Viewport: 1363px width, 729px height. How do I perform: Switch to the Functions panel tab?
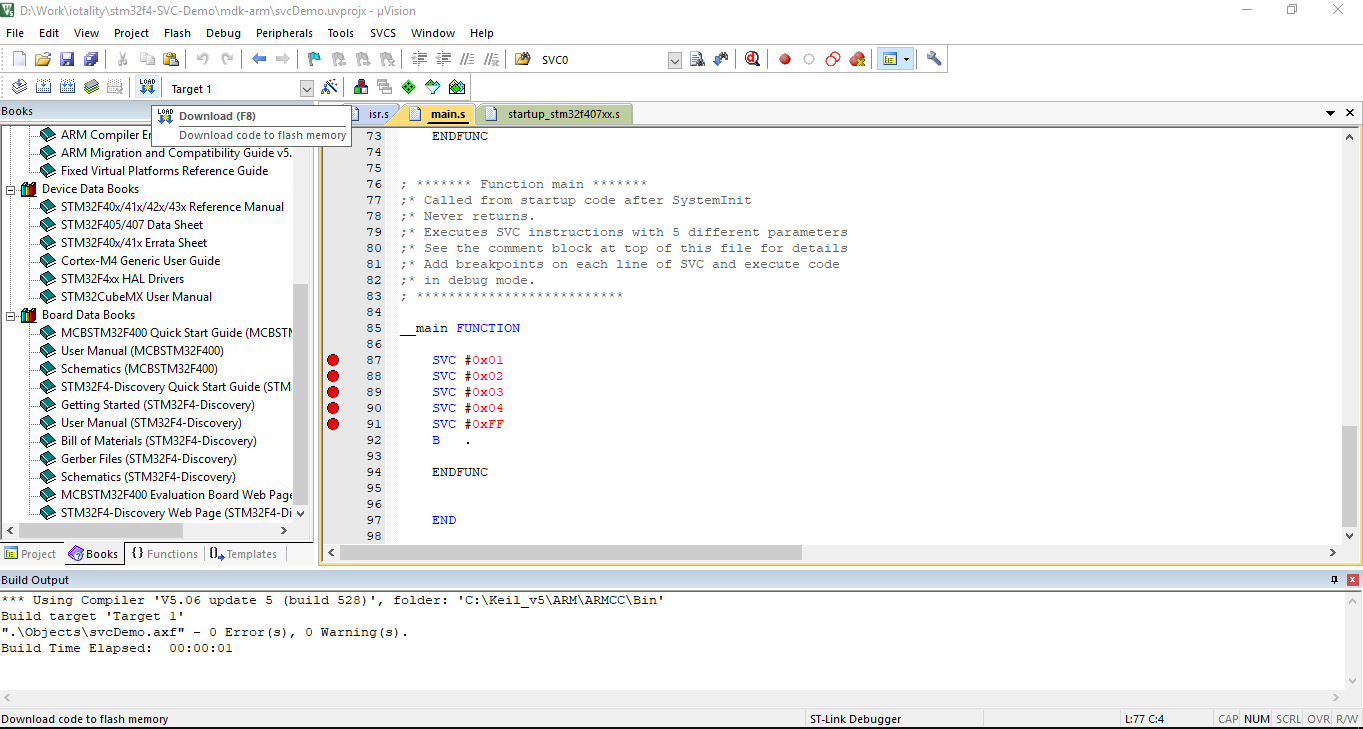[x=165, y=554]
